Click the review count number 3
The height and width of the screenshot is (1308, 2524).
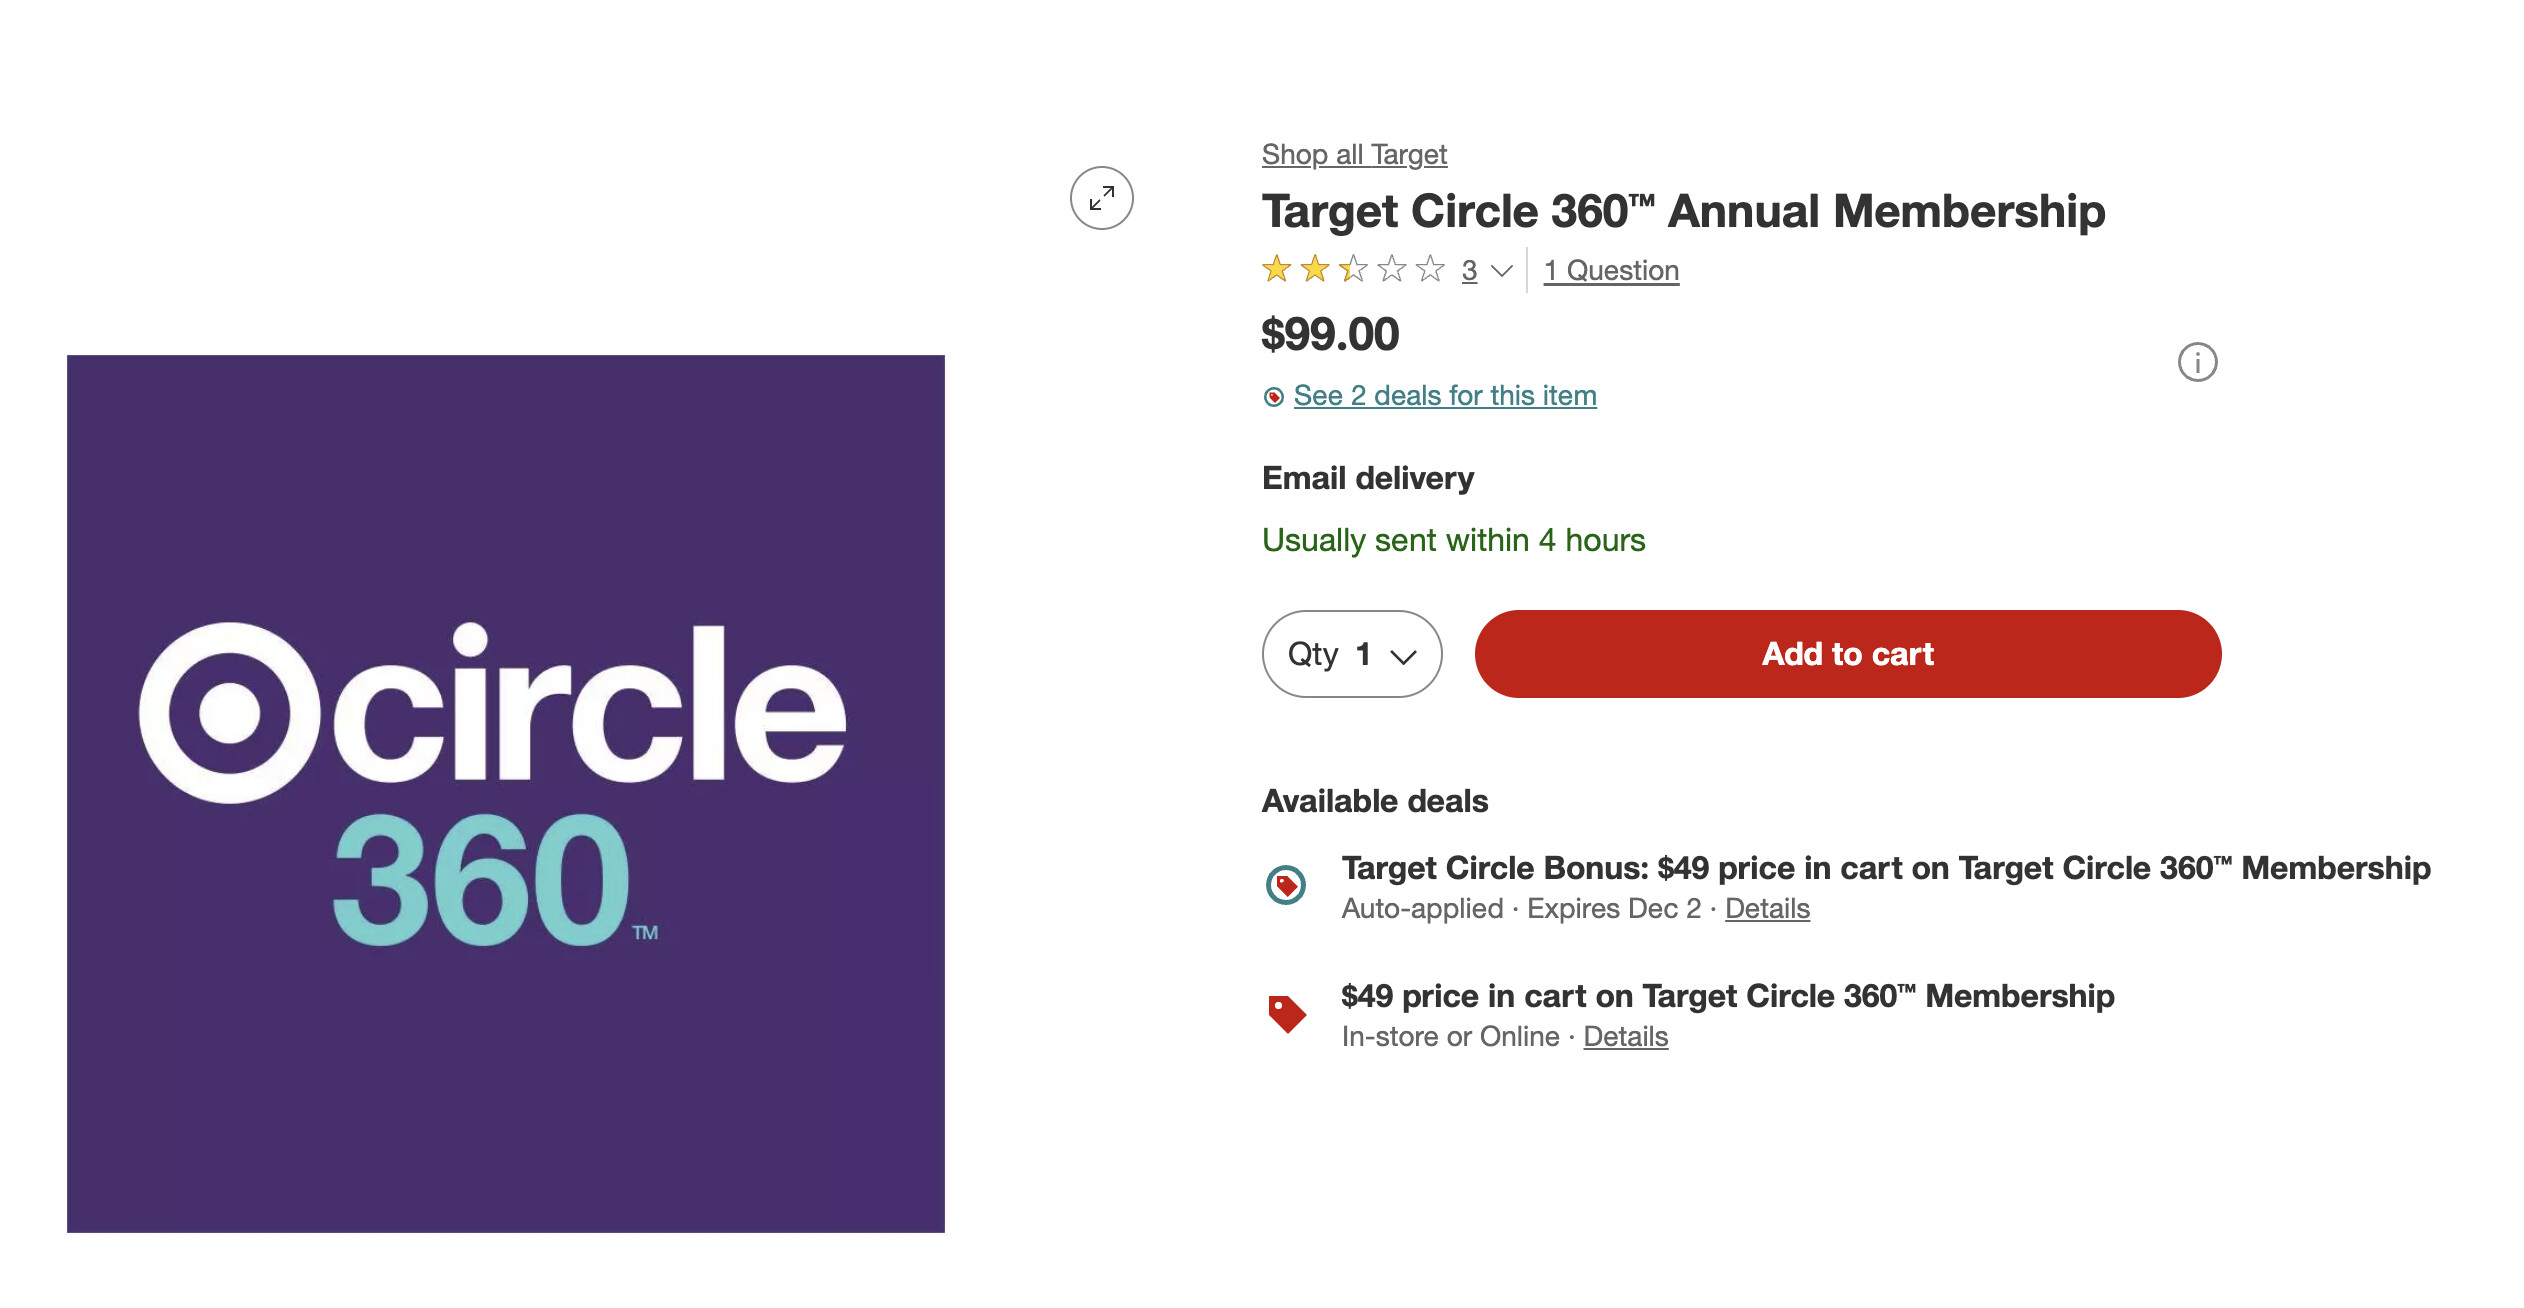coord(1469,271)
